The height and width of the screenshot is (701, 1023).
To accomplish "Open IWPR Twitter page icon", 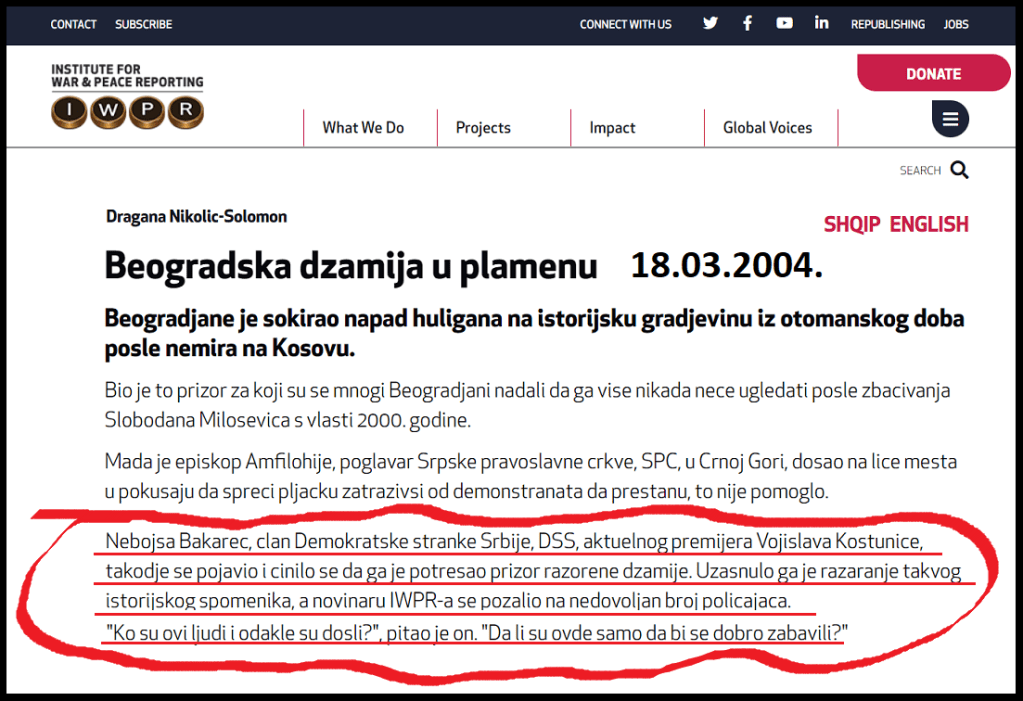I will click(x=710, y=24).
